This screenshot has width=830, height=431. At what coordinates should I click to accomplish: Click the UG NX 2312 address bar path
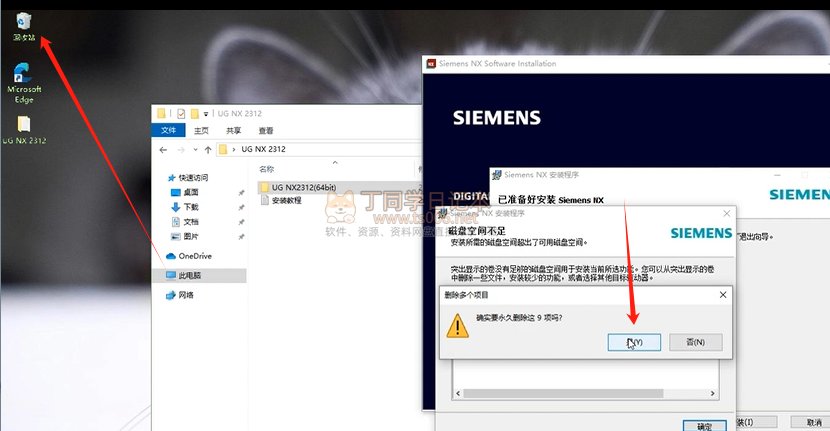(x=263, y=149)
